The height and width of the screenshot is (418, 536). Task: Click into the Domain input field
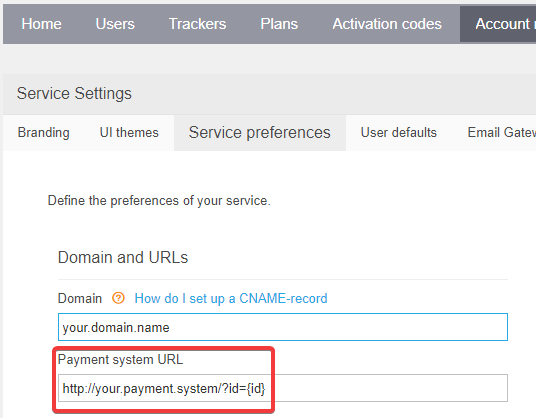coord(283,327)
